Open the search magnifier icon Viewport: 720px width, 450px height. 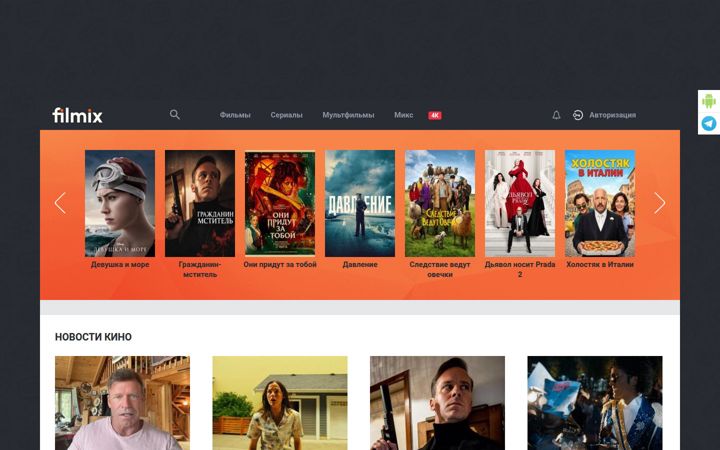174,115
